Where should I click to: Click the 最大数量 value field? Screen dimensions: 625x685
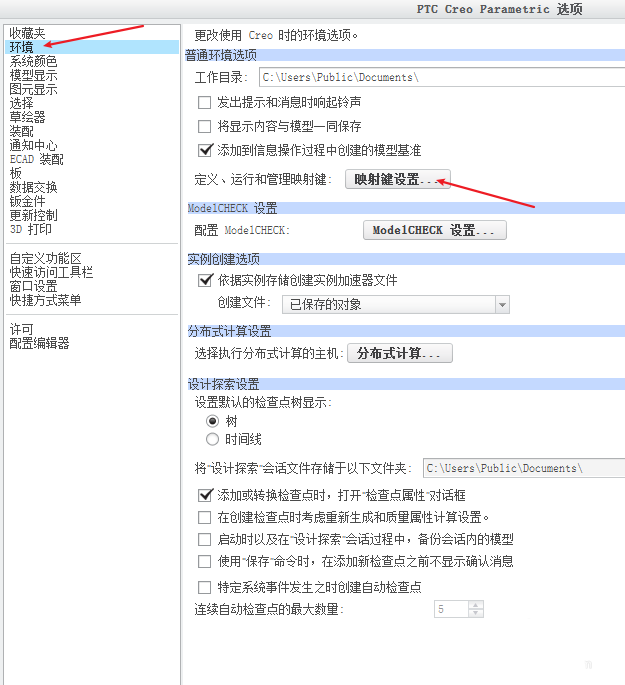(x=451, y=609)
